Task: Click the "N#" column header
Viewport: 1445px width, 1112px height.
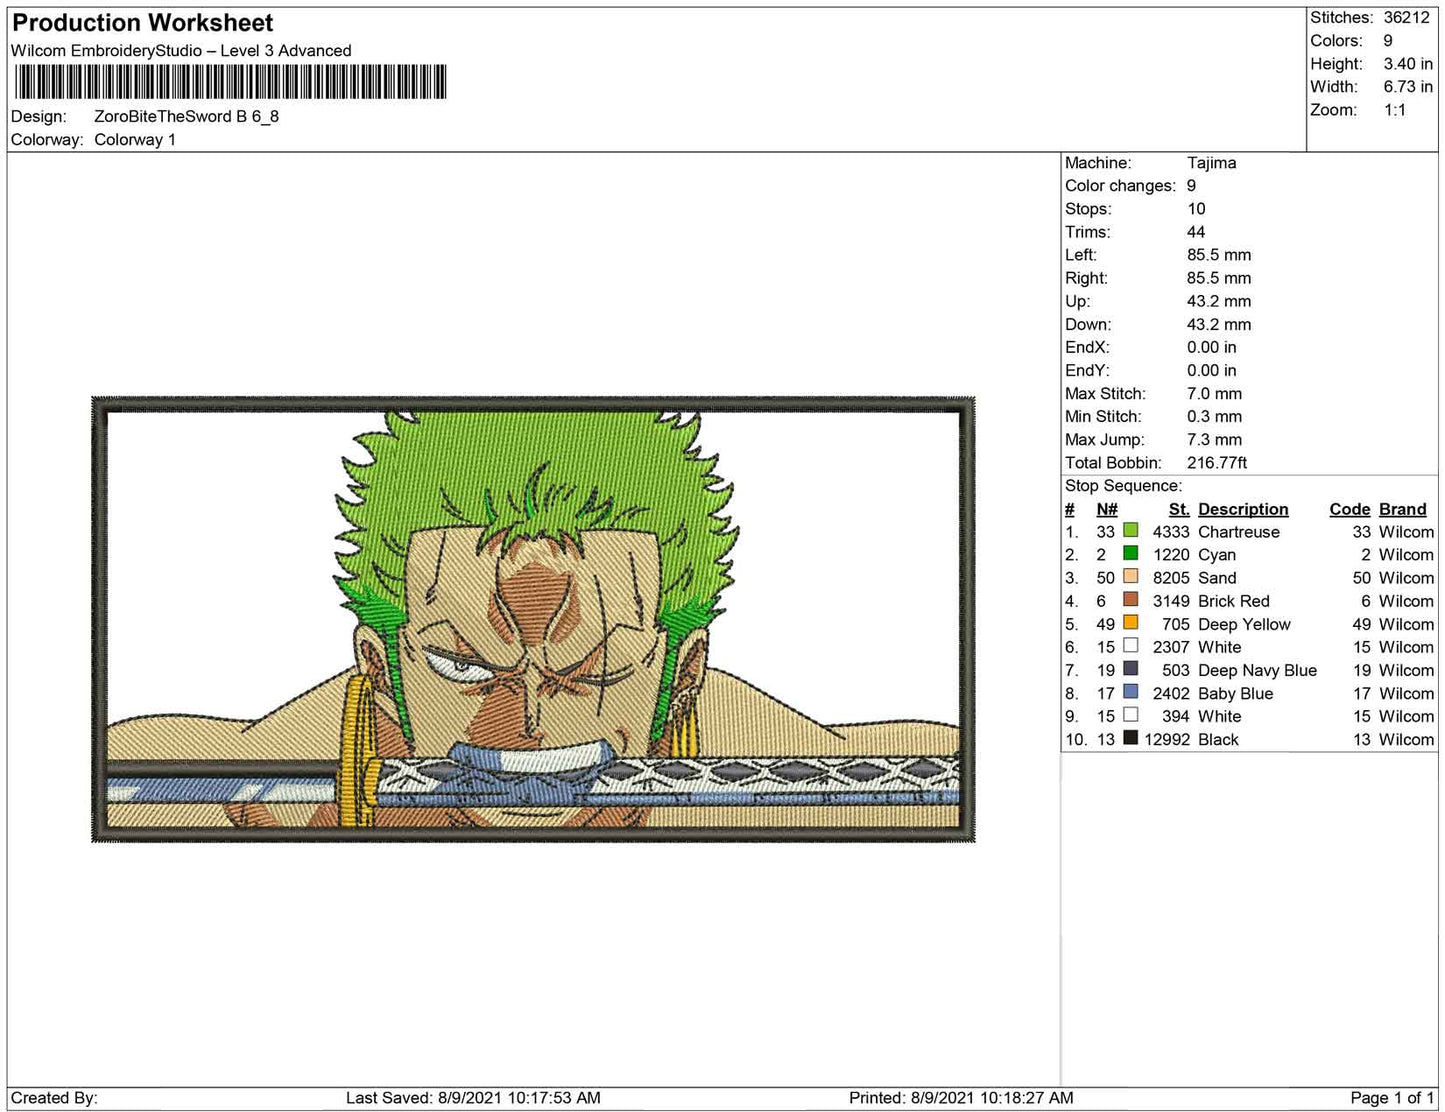Action: 1107,509
